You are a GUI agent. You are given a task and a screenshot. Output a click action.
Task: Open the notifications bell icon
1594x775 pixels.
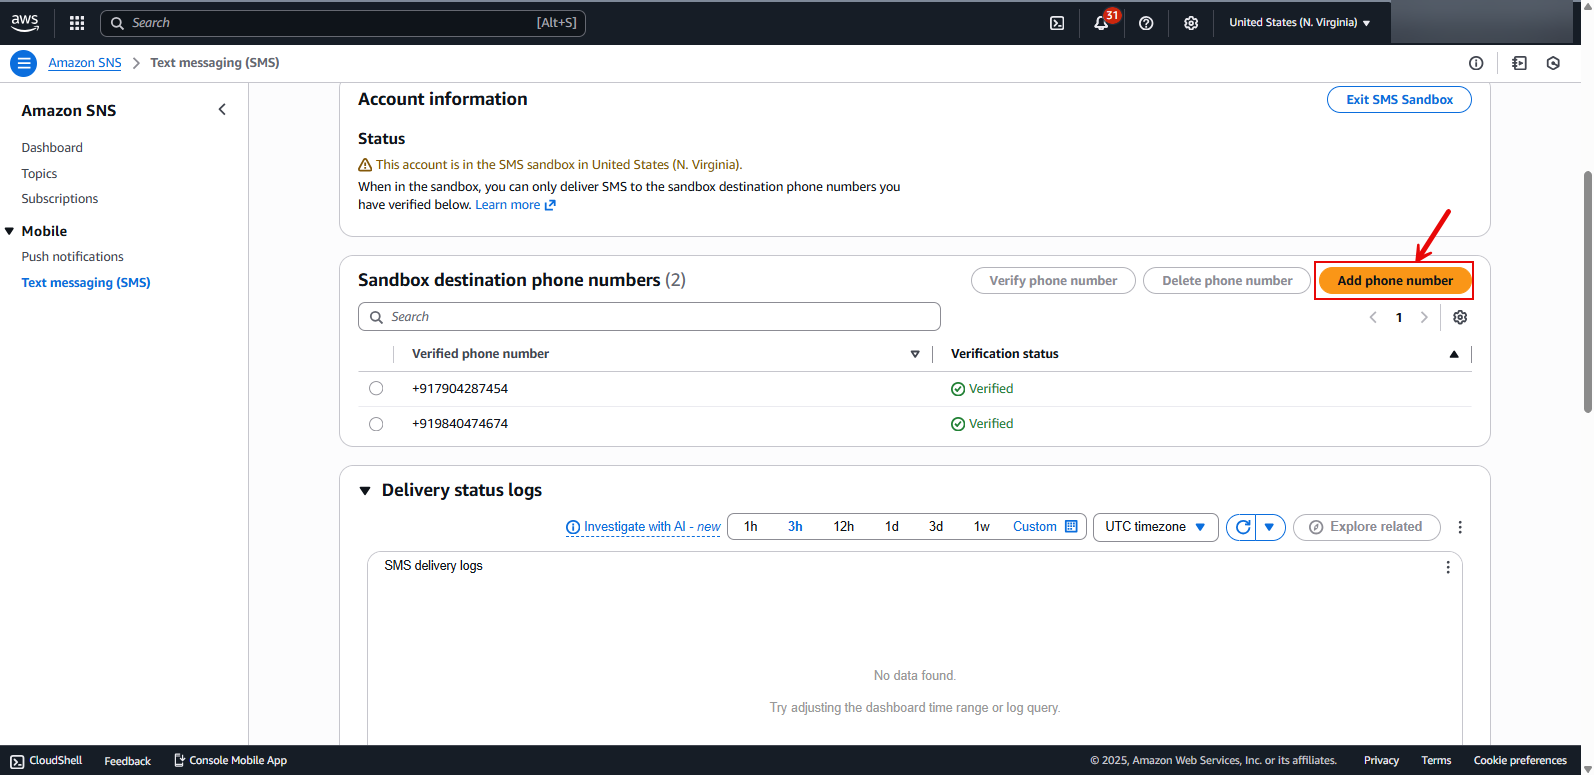(x=1101, y=23)
